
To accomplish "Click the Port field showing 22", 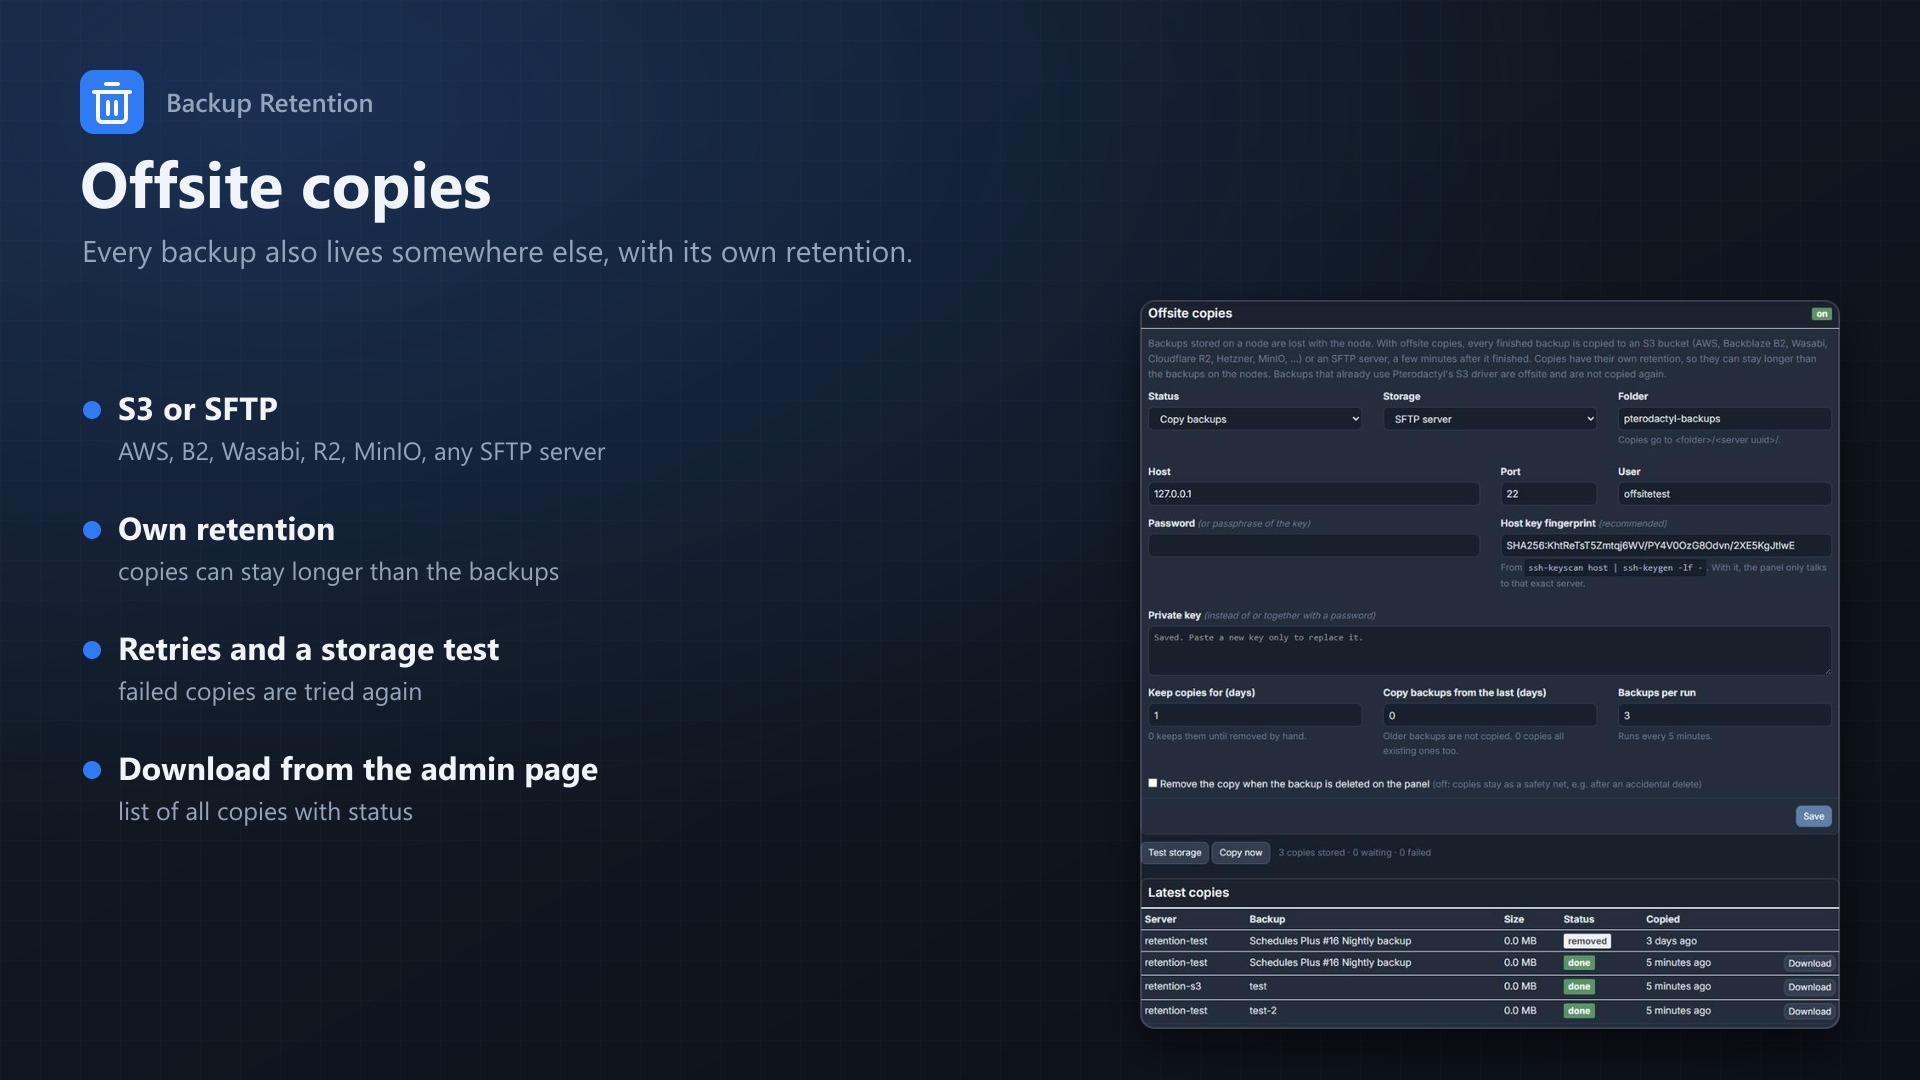I will 1548,494.
